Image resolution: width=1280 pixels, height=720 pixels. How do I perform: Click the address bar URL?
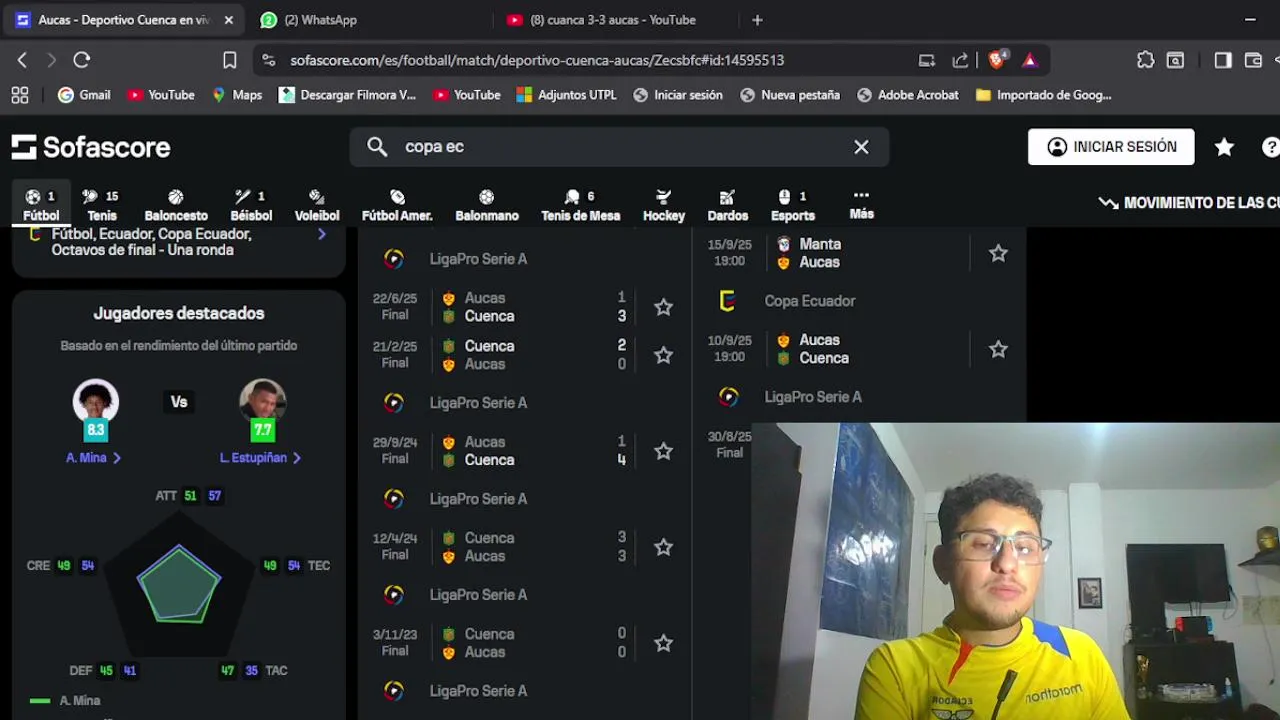point(537,60)
